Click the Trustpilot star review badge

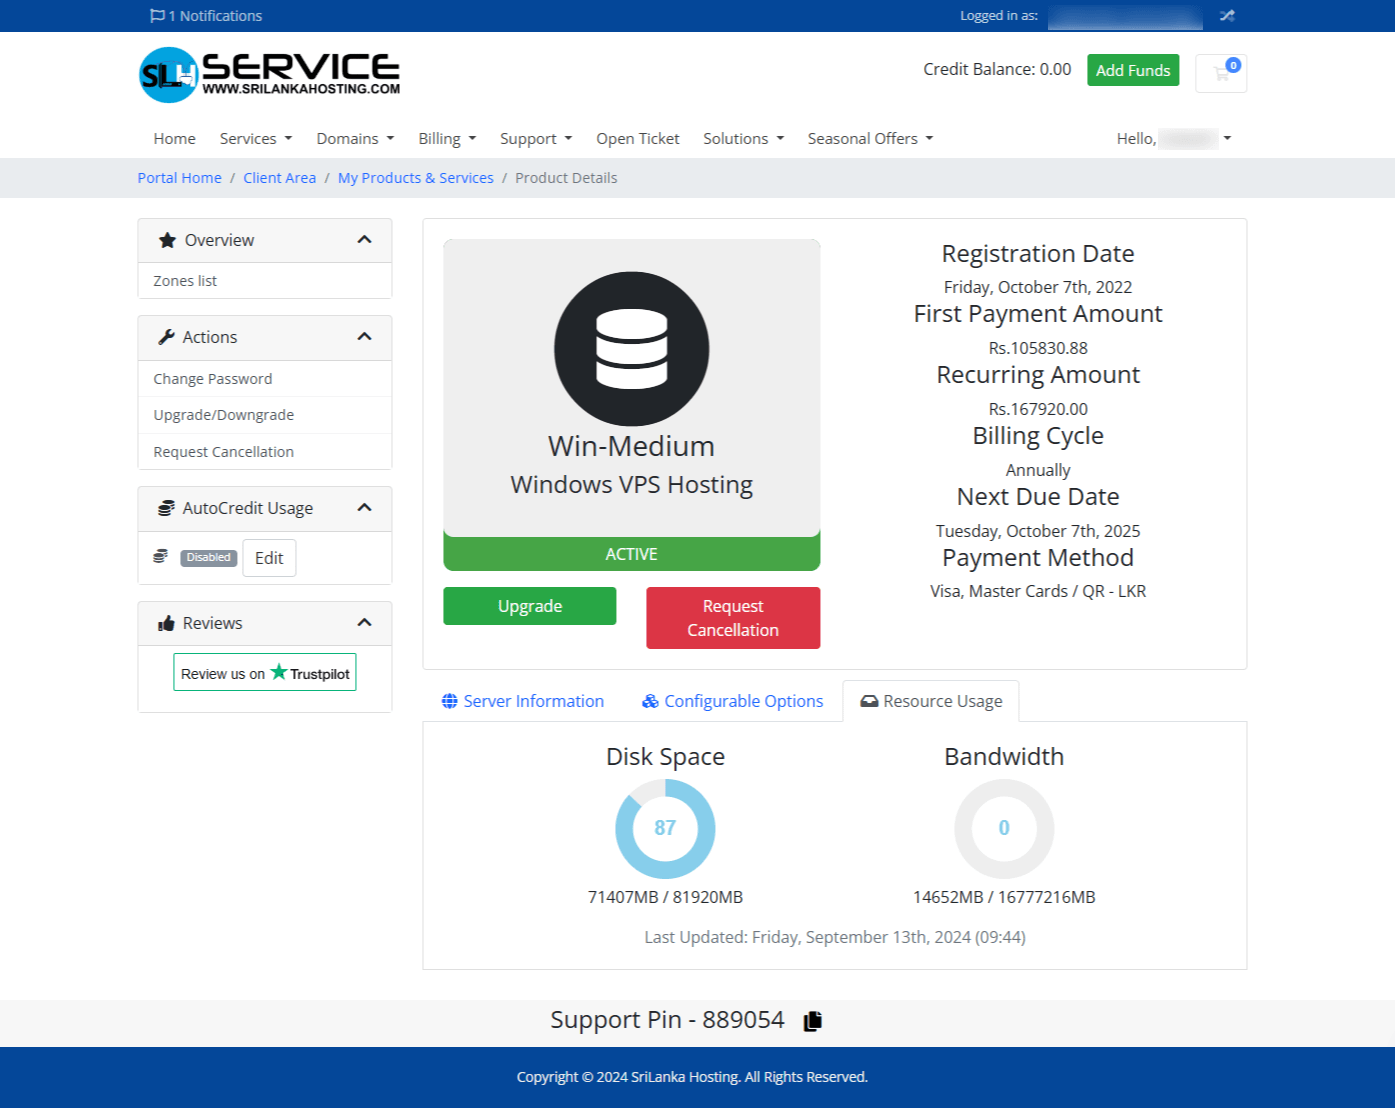(x=265, y=673)
